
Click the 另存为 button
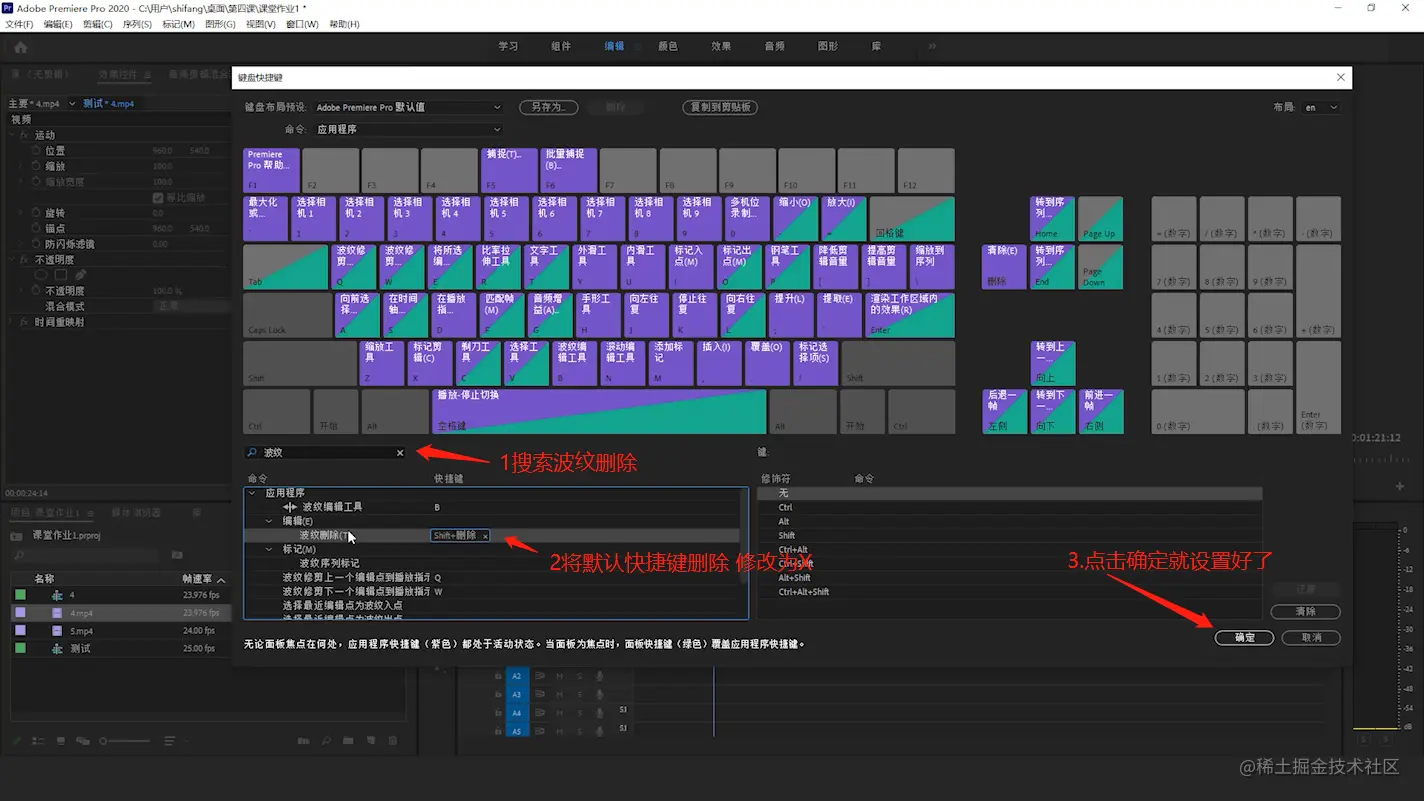548,107
